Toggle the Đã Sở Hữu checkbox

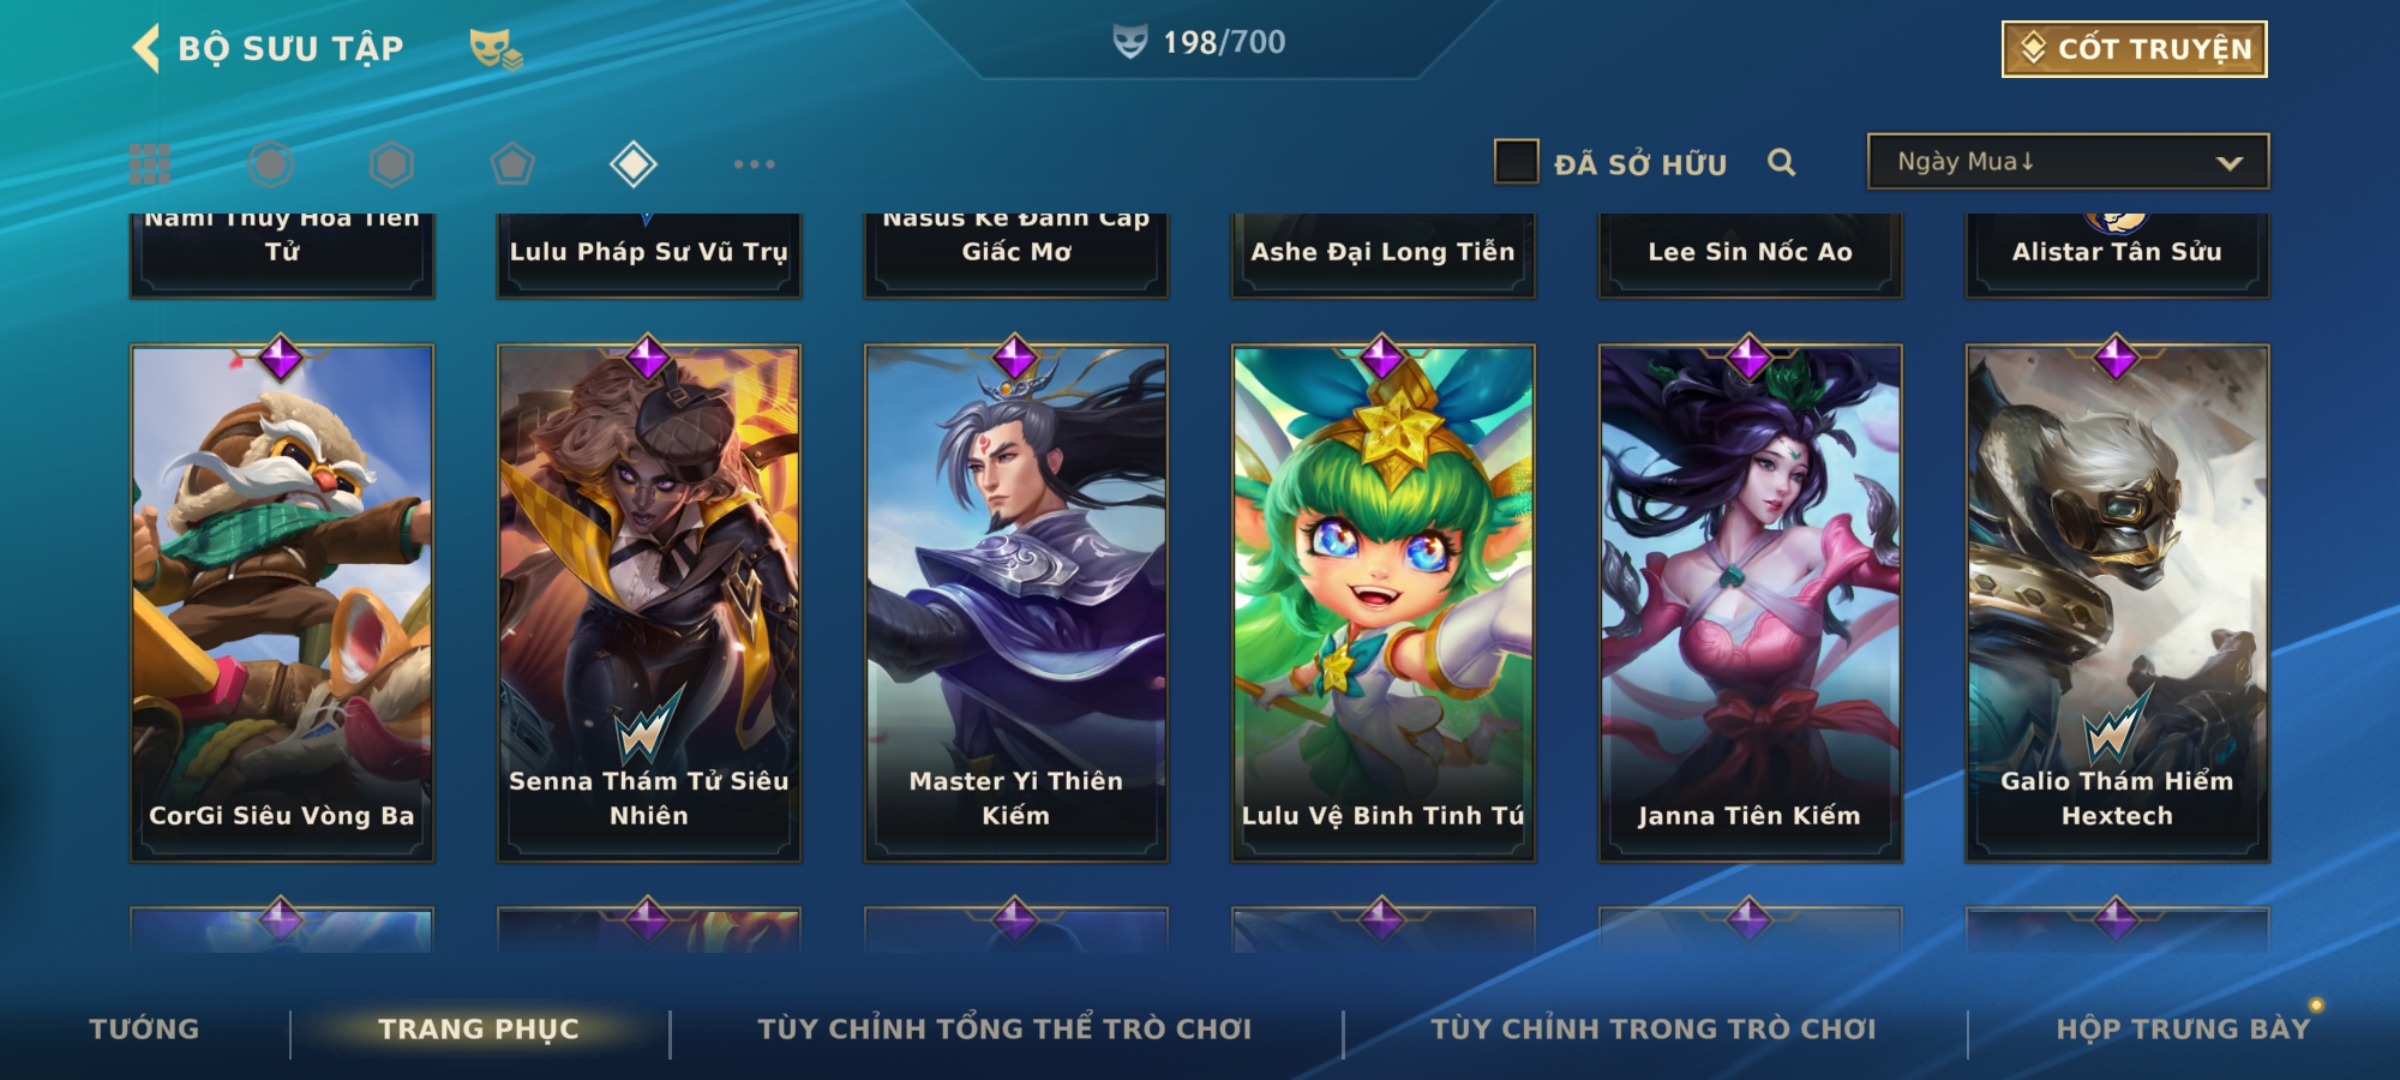(x=1516, y=162)
